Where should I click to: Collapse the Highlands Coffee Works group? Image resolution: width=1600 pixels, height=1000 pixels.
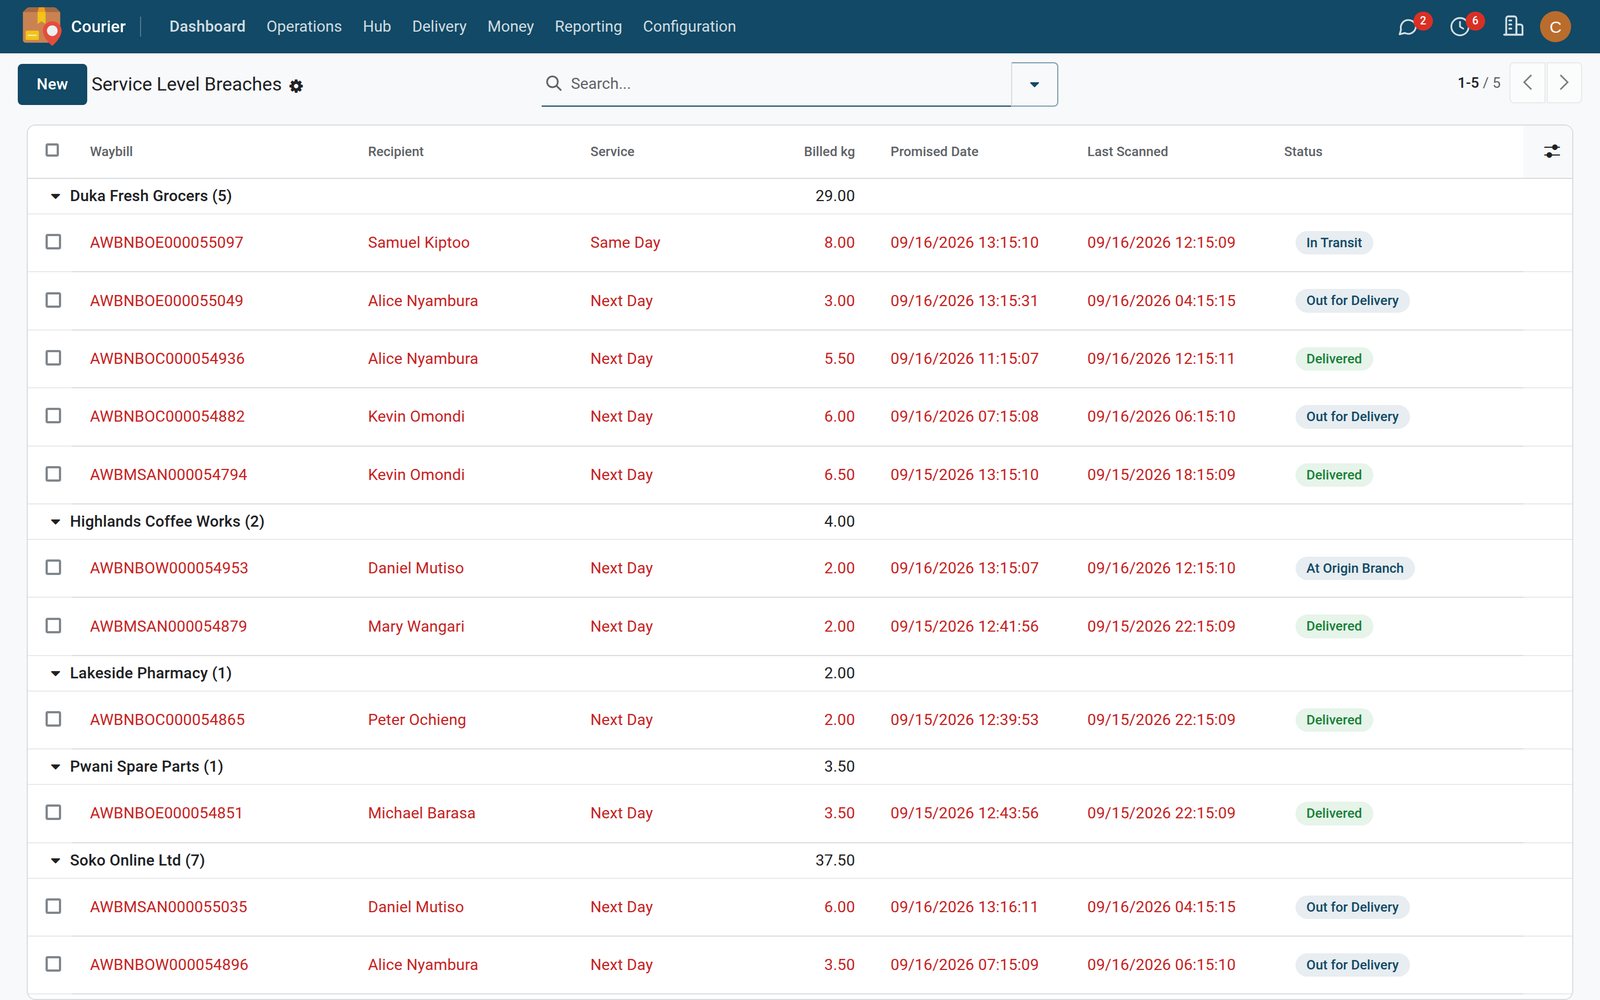point(55,522)
